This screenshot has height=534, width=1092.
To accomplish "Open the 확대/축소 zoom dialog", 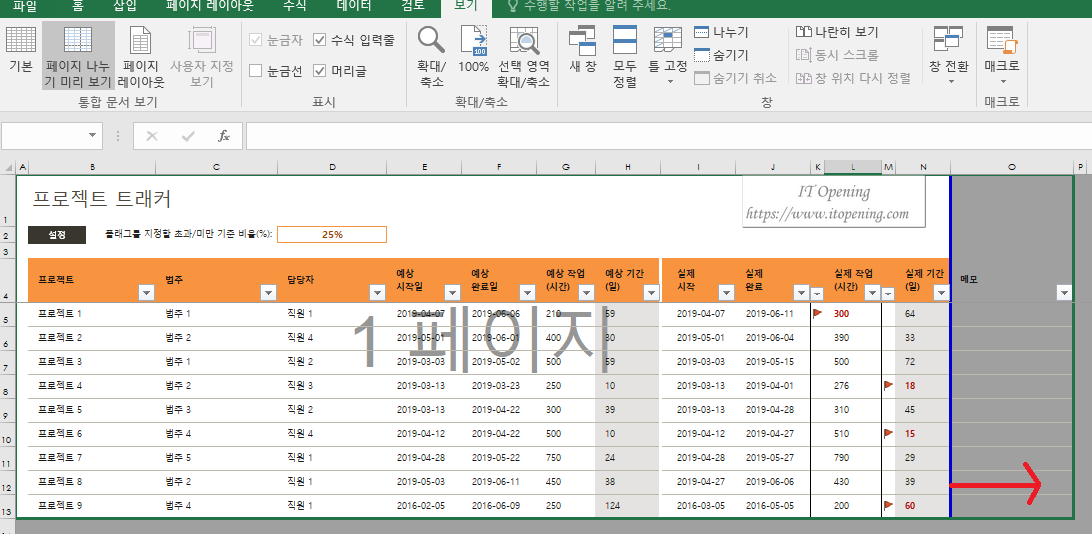I will coord(431,56).
